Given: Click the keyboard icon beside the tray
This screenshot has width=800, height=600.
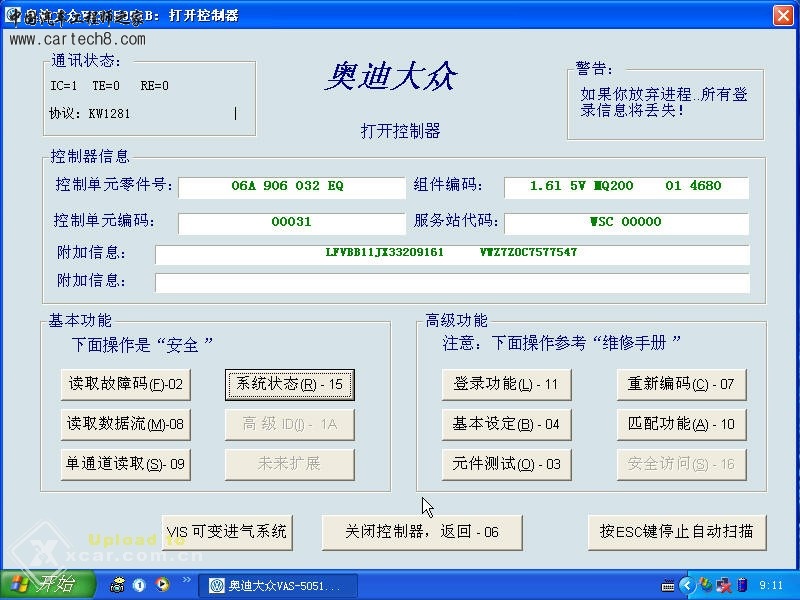Looking at the screenshot, I should (x=668, y=586).
